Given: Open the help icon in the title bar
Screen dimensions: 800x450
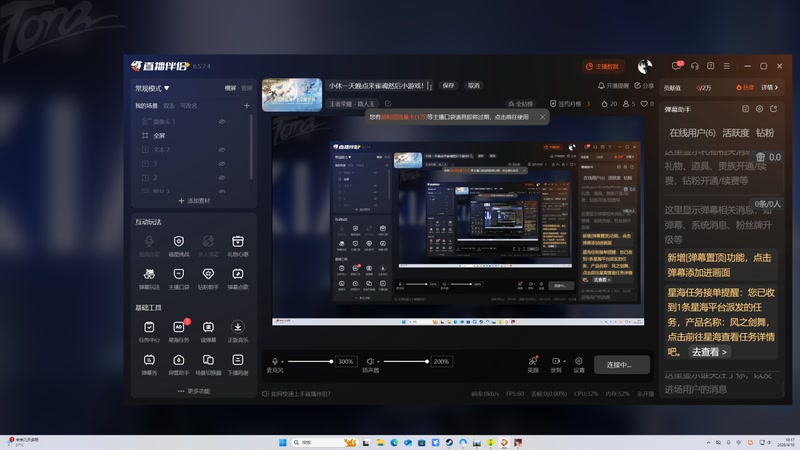Looking at the screenshot, I should [710, 66].
